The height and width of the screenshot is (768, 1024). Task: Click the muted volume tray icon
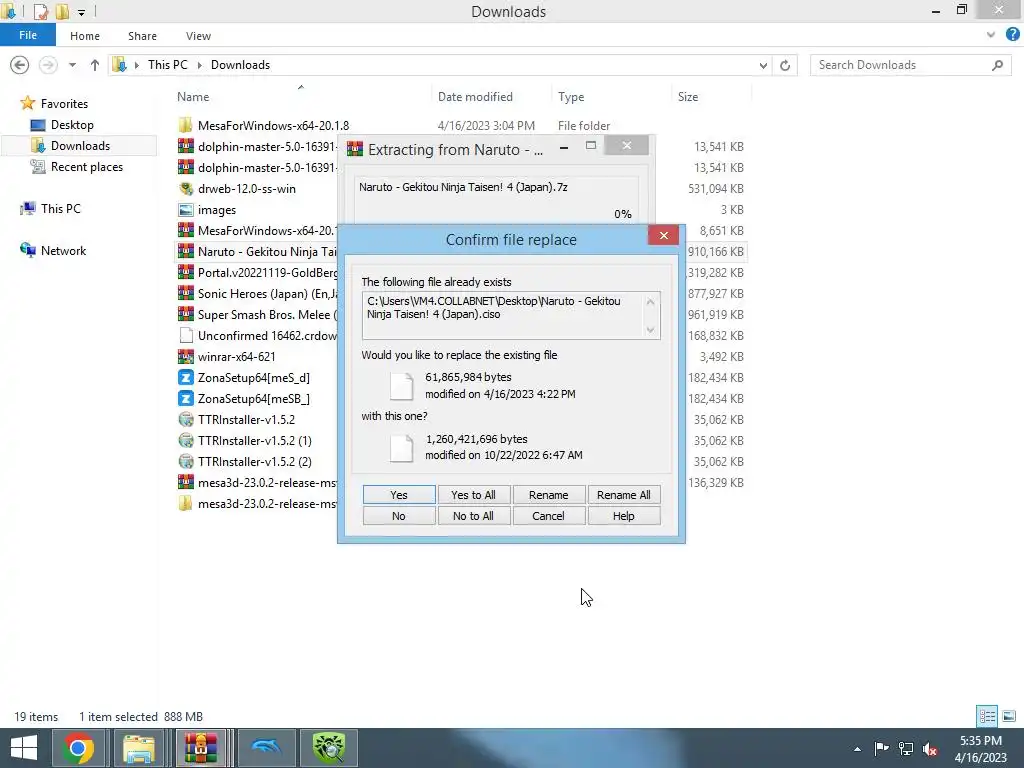coord(929,749)
